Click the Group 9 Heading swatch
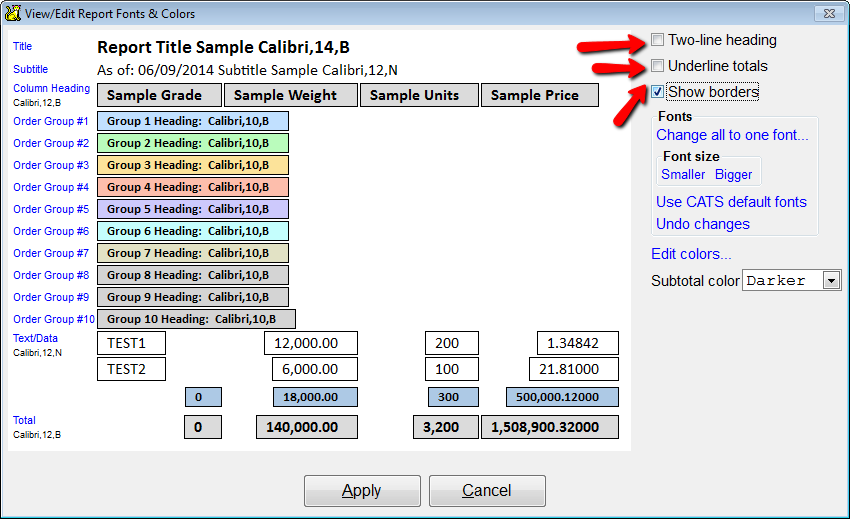 point(193,297)
